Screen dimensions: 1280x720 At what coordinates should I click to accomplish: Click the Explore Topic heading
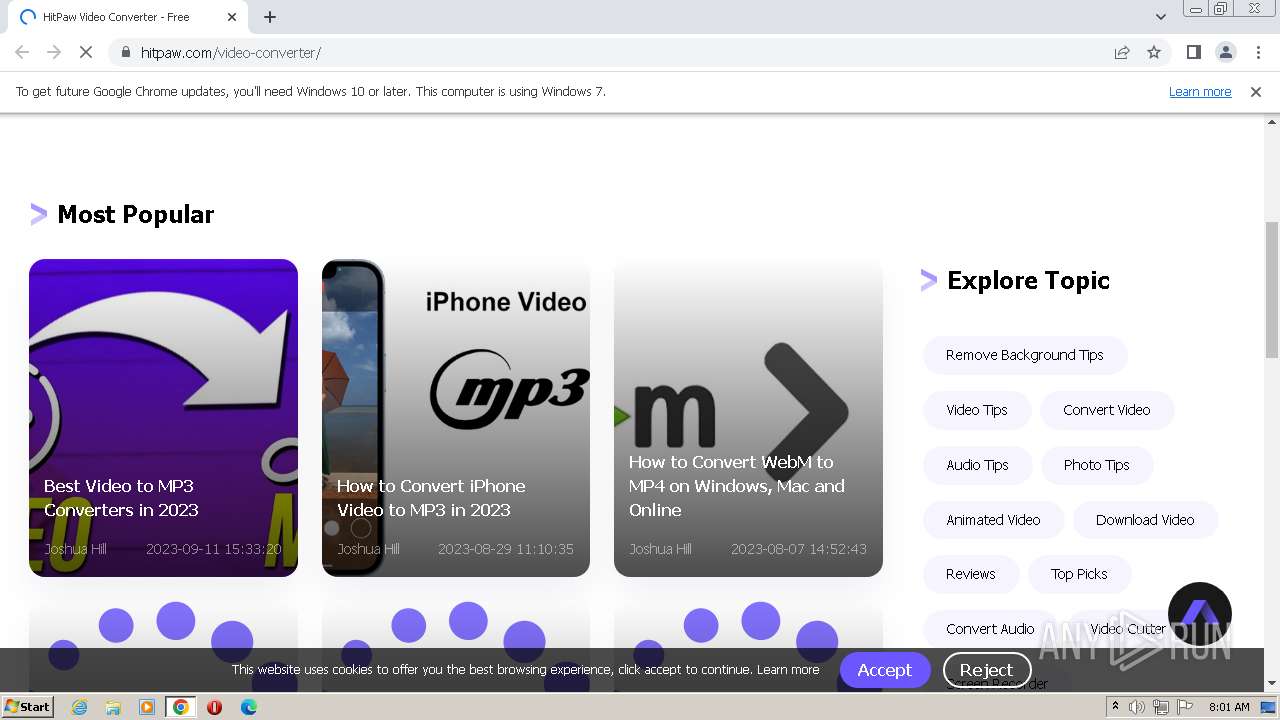tap(1028, 280)
